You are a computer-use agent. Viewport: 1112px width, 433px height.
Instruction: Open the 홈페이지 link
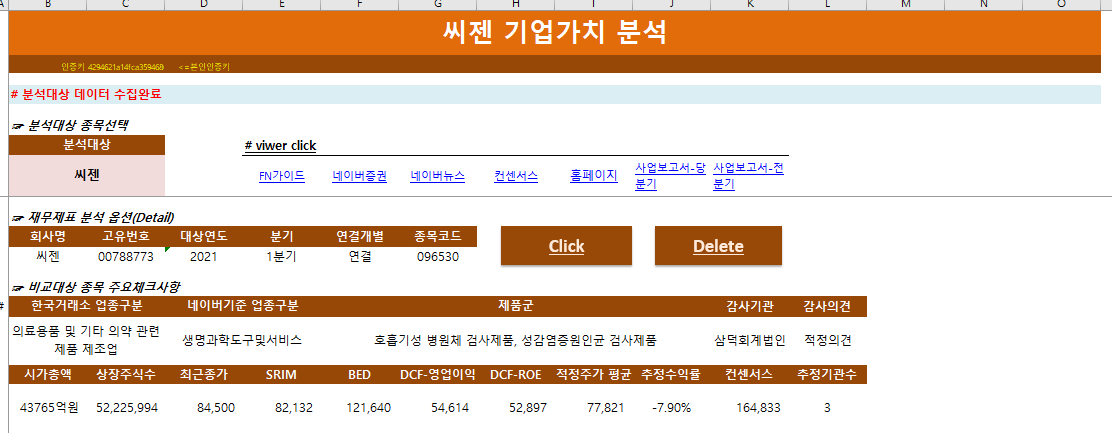(x=594, y=176)
